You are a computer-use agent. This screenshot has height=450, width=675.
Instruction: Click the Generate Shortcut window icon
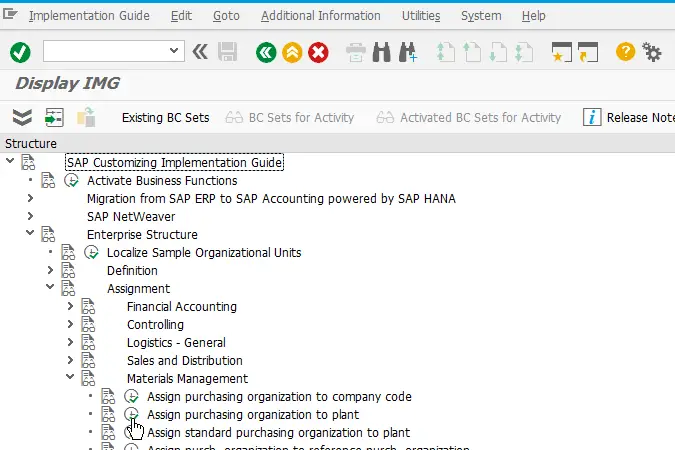(x=588, y=52)
